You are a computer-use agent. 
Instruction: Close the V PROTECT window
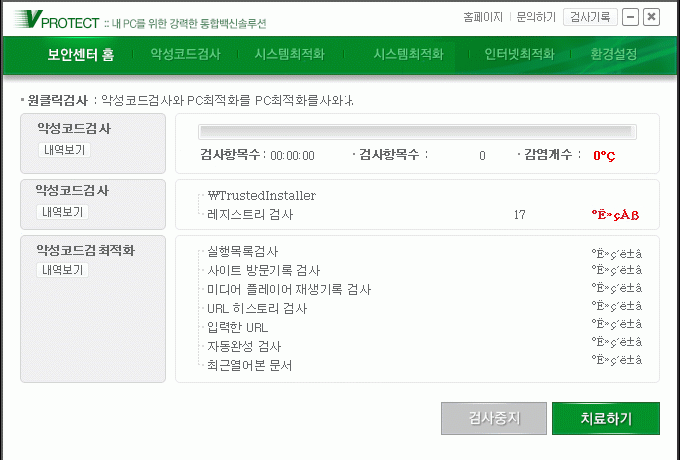click(x=651, y=17)
